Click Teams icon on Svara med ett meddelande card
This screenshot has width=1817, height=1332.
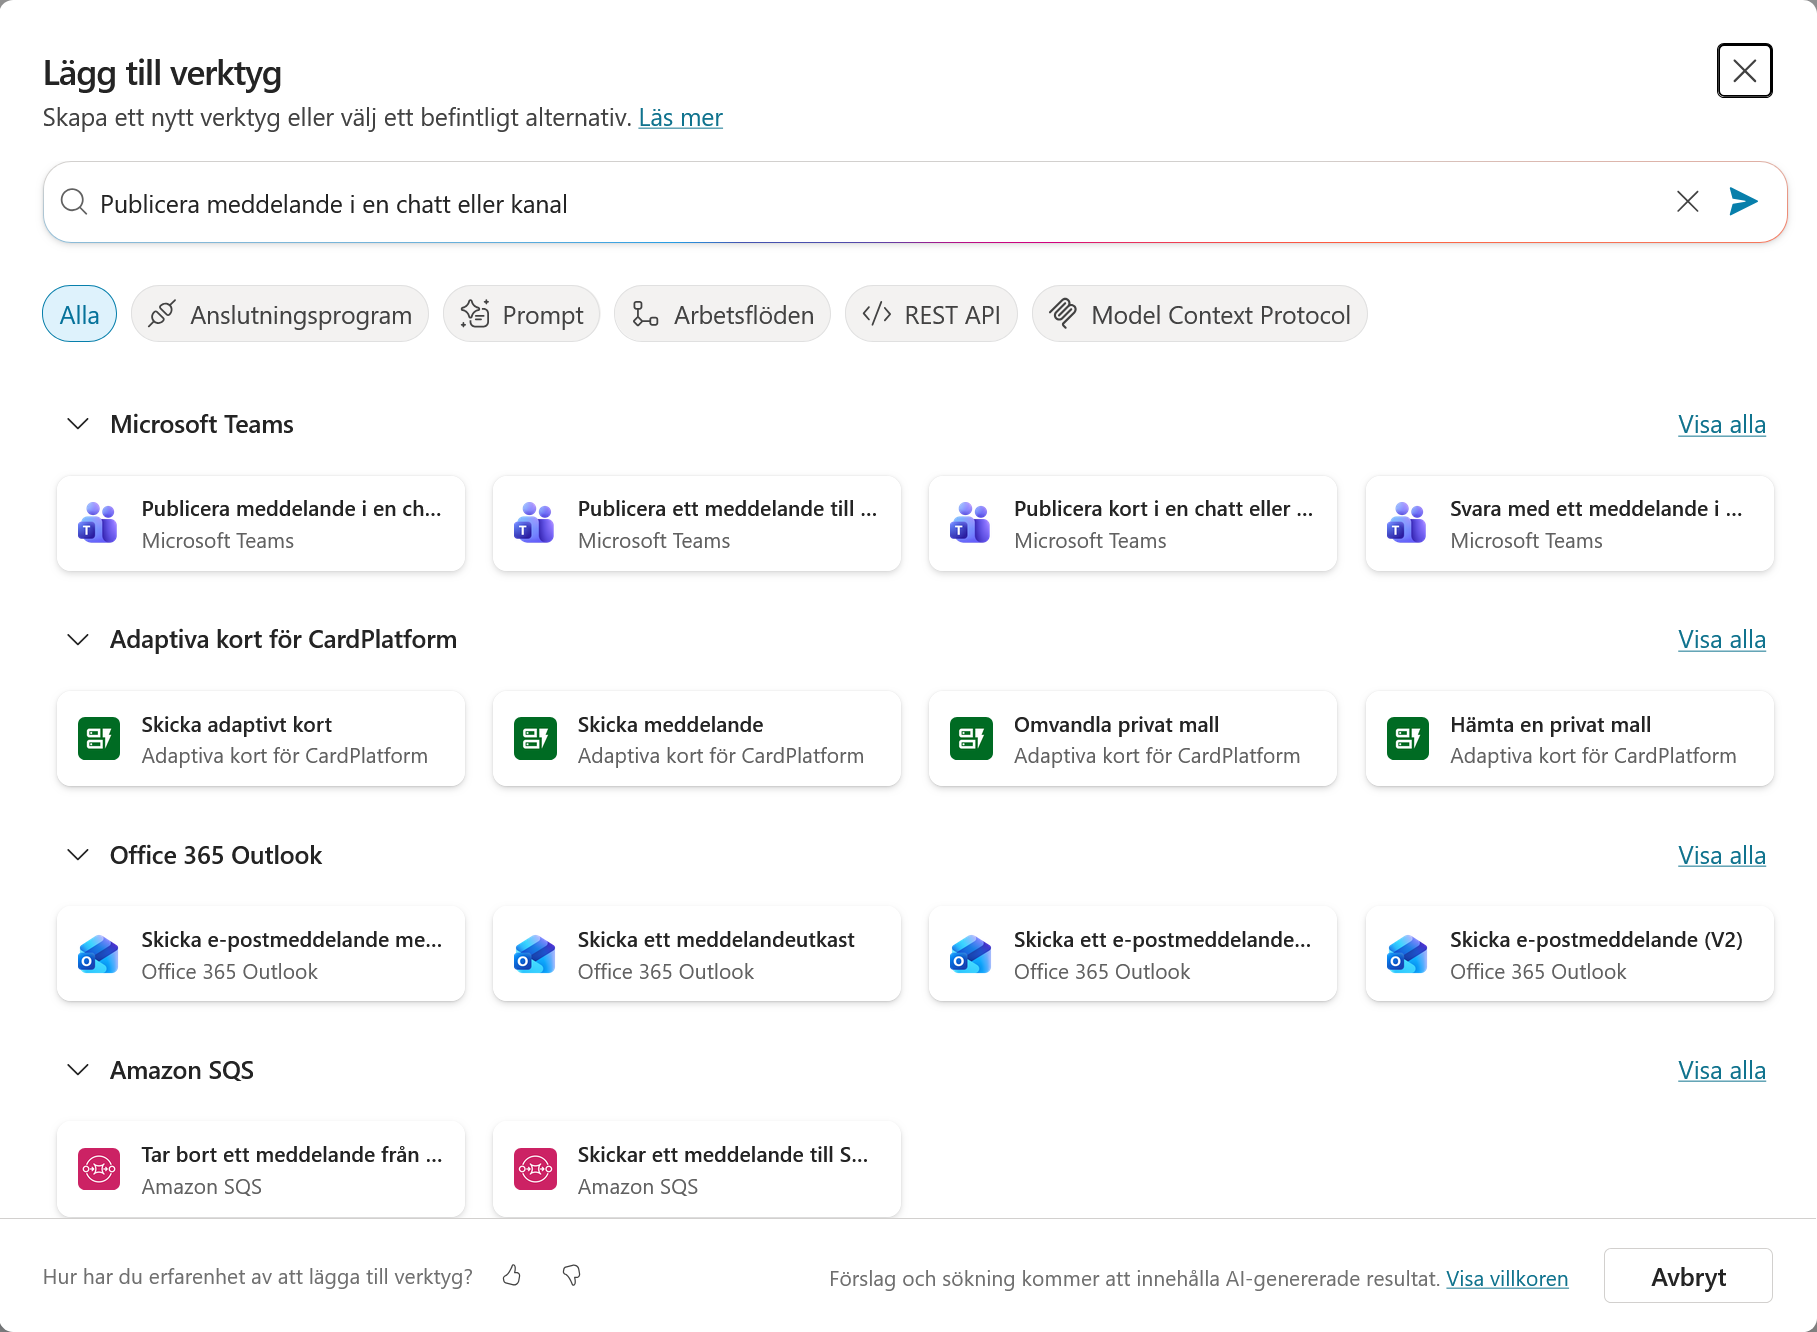(x=1407, y=523)
